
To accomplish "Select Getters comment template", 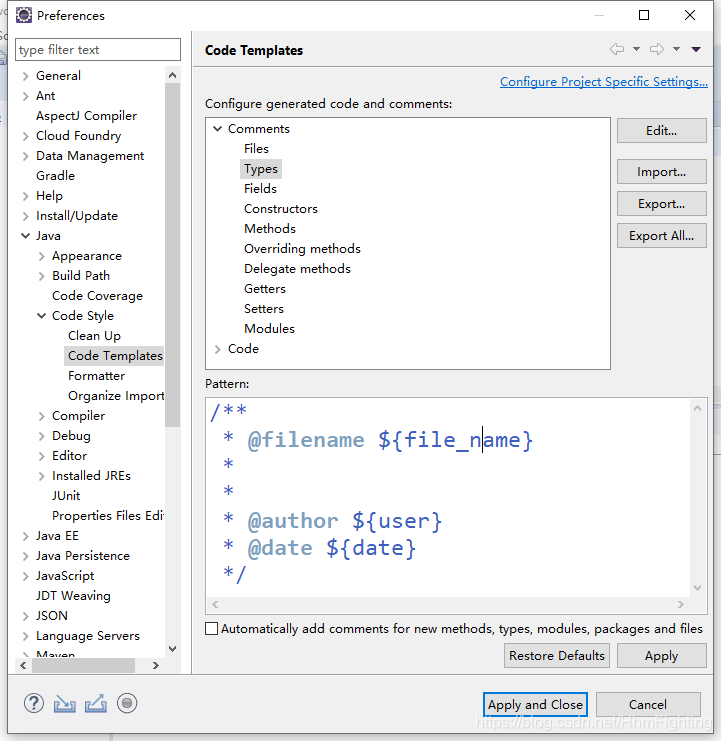I will [265, 289].
